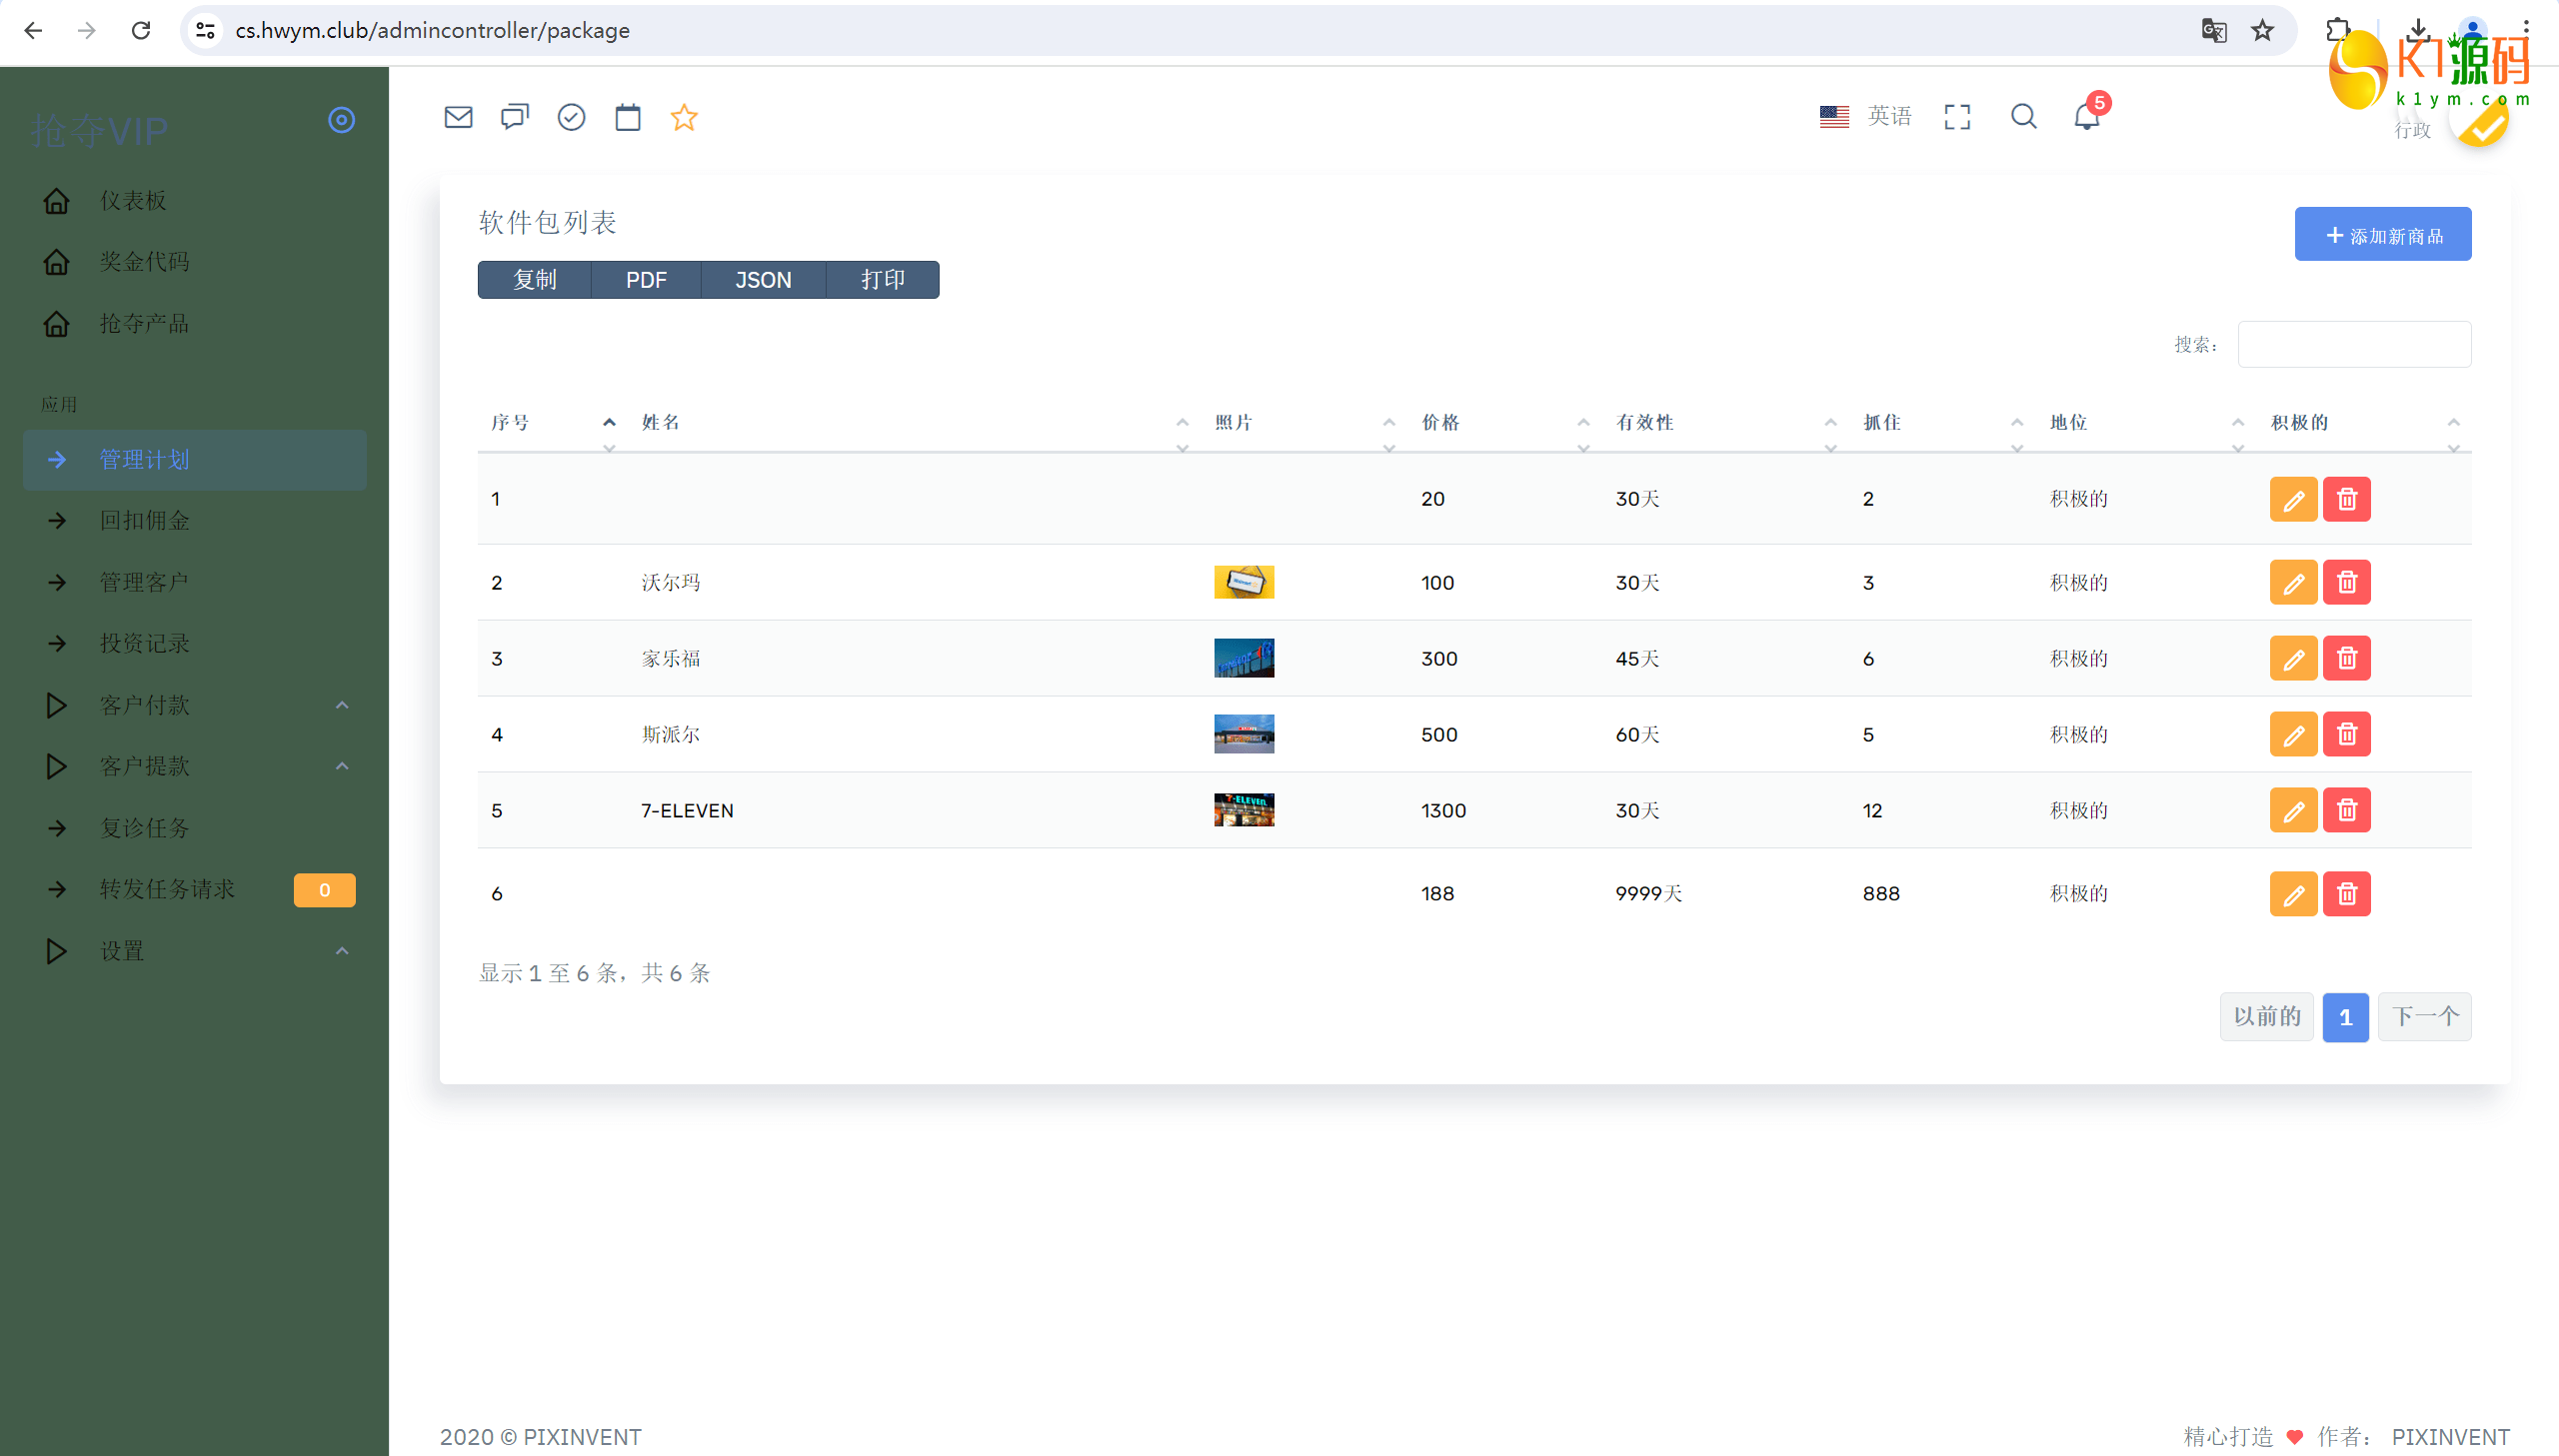Open the 英语 language dropdown
Screen dimensions: 2559x1456
[x=1866, y=116]
